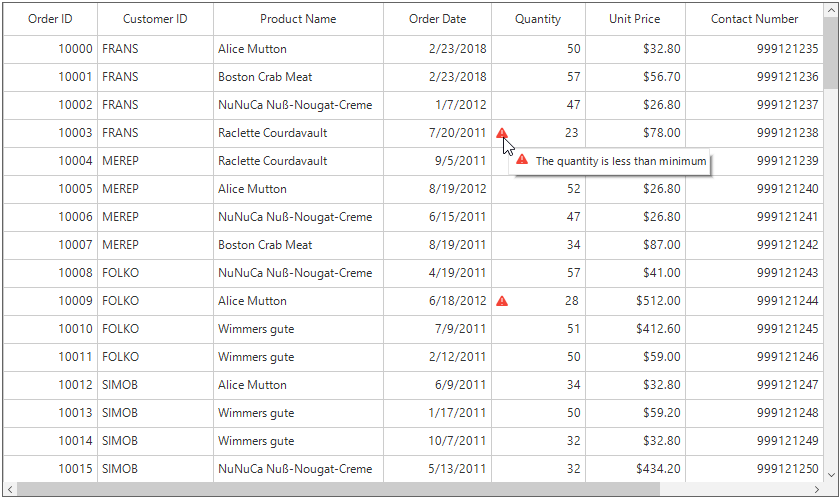Select Order ID cell 10001
Viewport: 840px width, 498px height.
50,77
